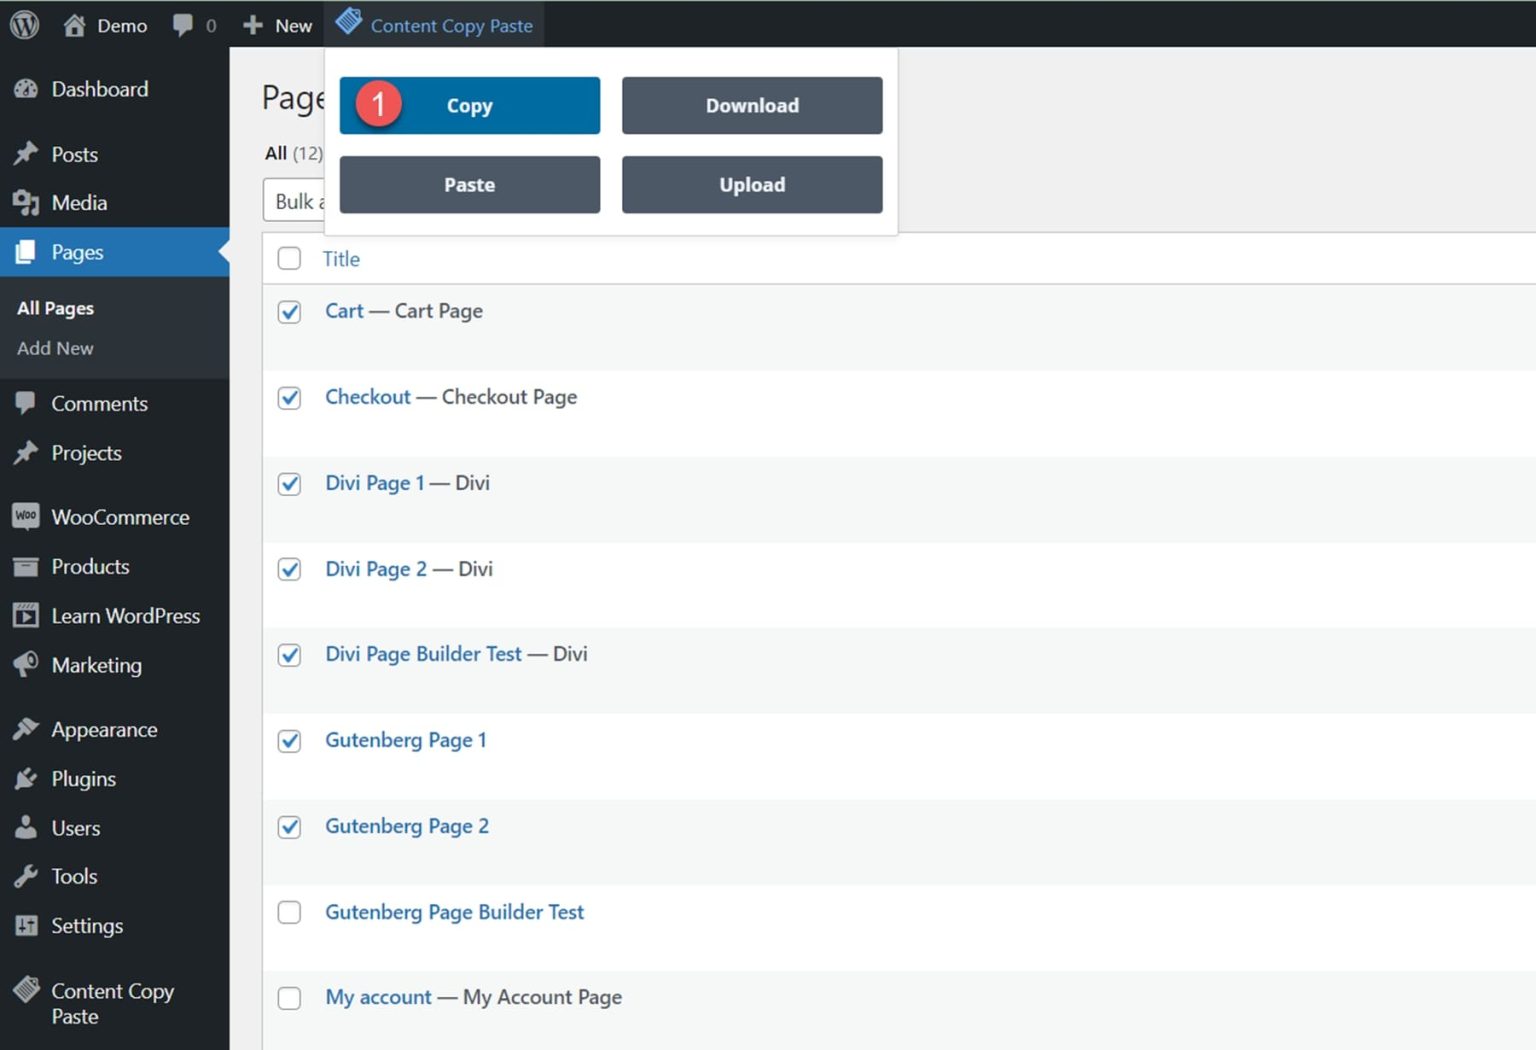Uncheck the Cart page checkbox
This screenshot has width=1536, height=1050.
(x=289, y=312)
